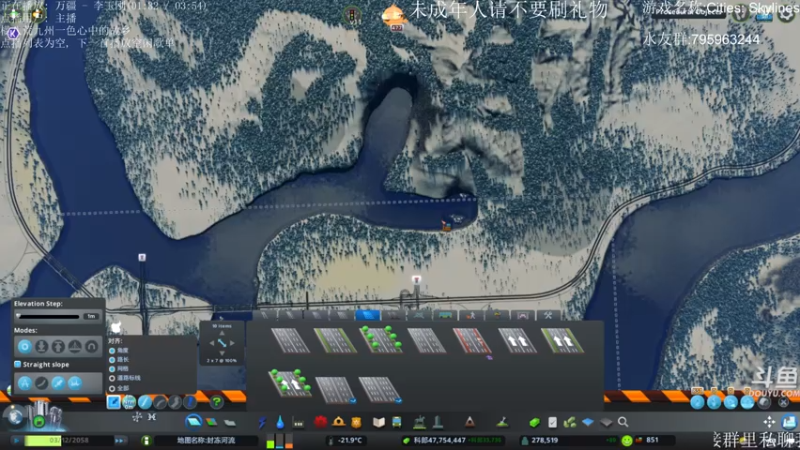The width and height of the screenshot is (800, 450).
Task: Open the Police badge icon
Action: 356,422
